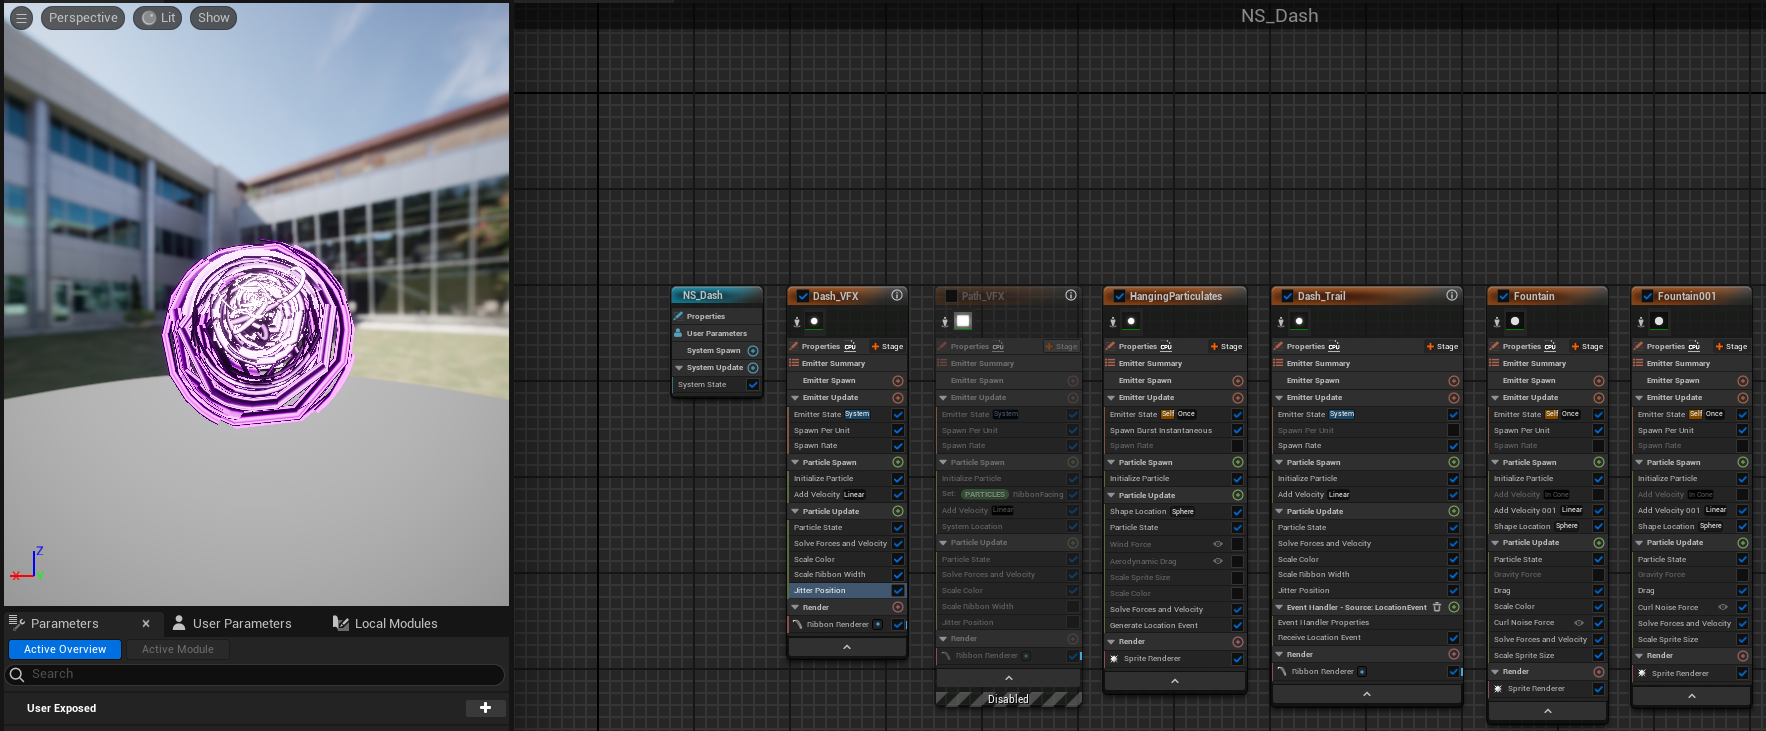This screenshot has width=1766, height=731.
Task: Switch to the User Parameters tab
Action: pos(233,623)
